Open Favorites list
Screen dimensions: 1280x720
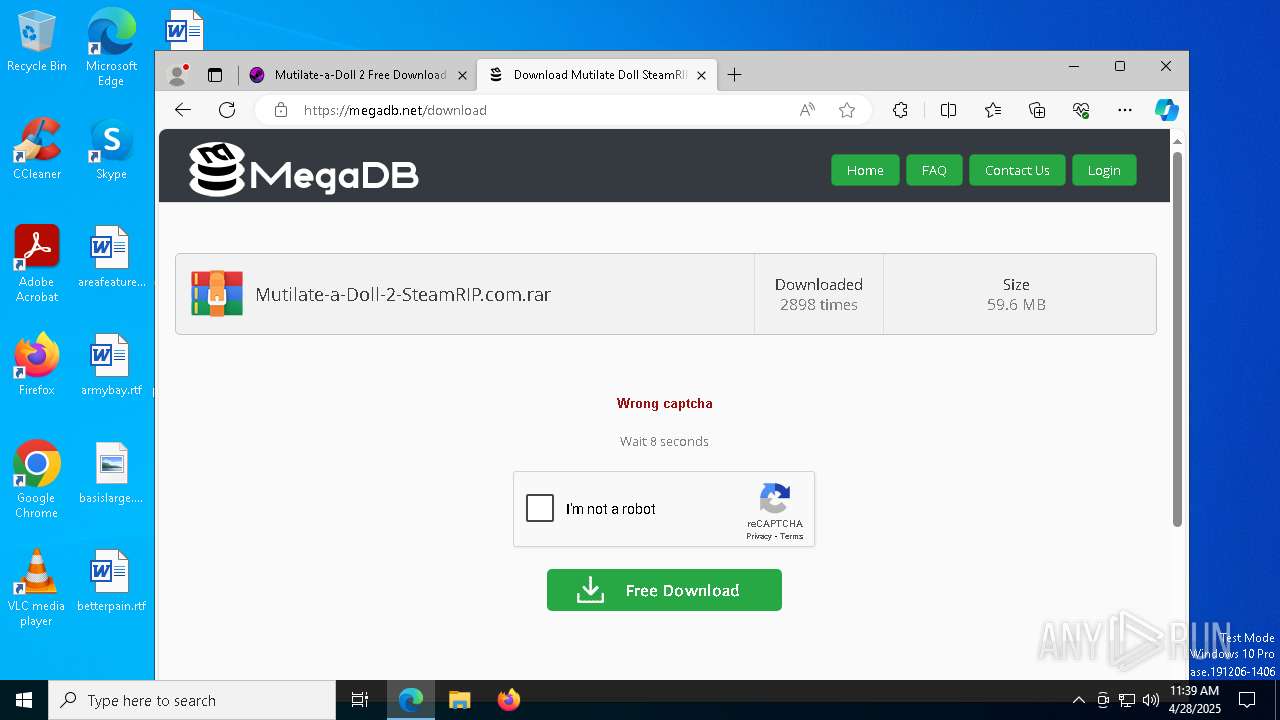(x=992, y=110)
